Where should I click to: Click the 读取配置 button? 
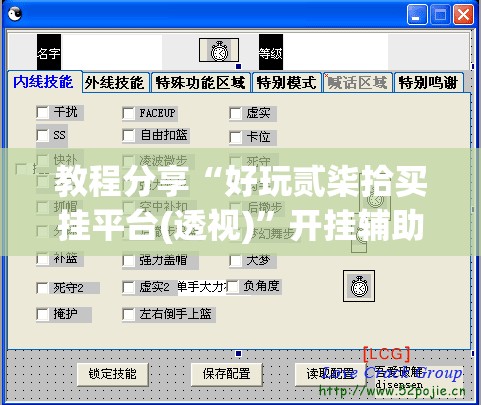click(x=331, y=374)
